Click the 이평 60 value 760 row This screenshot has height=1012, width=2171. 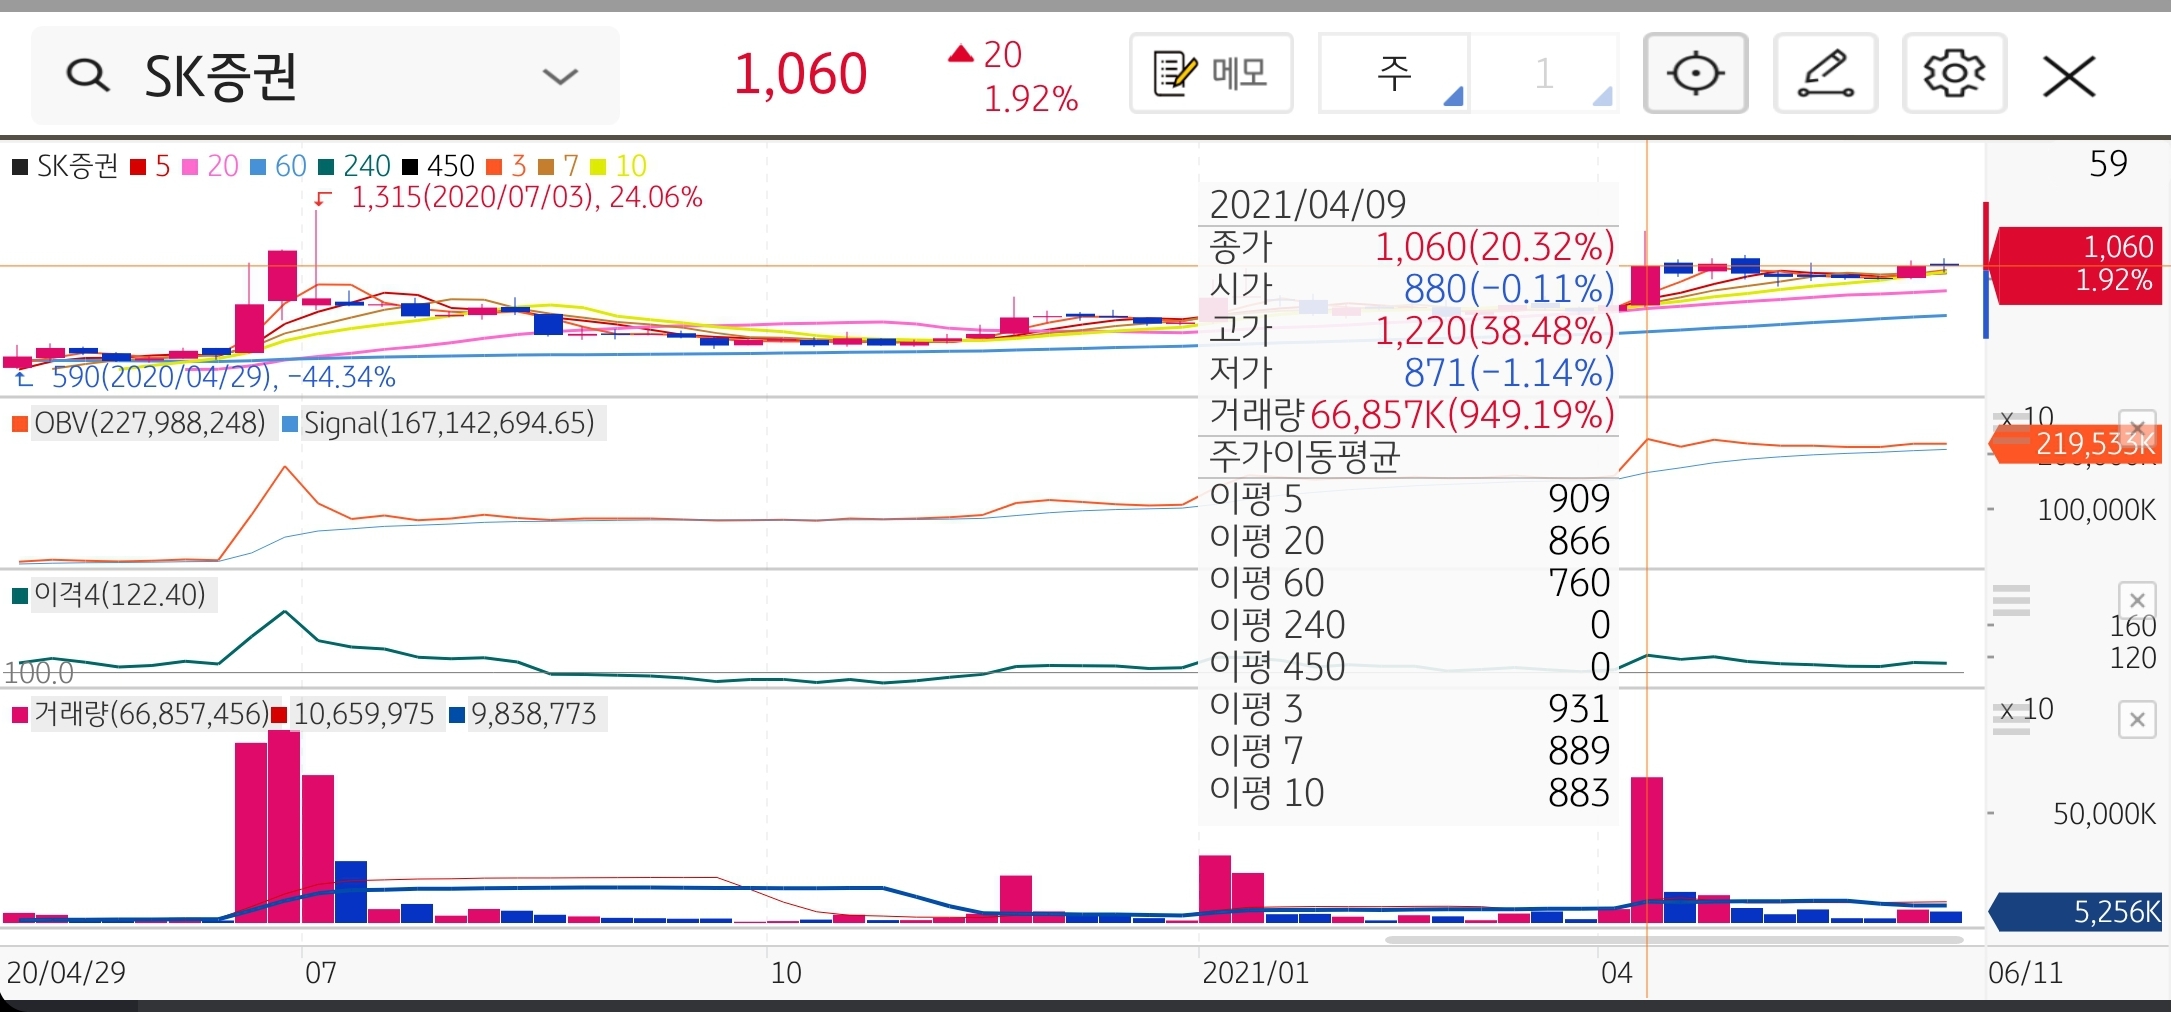coord(1411,582)
